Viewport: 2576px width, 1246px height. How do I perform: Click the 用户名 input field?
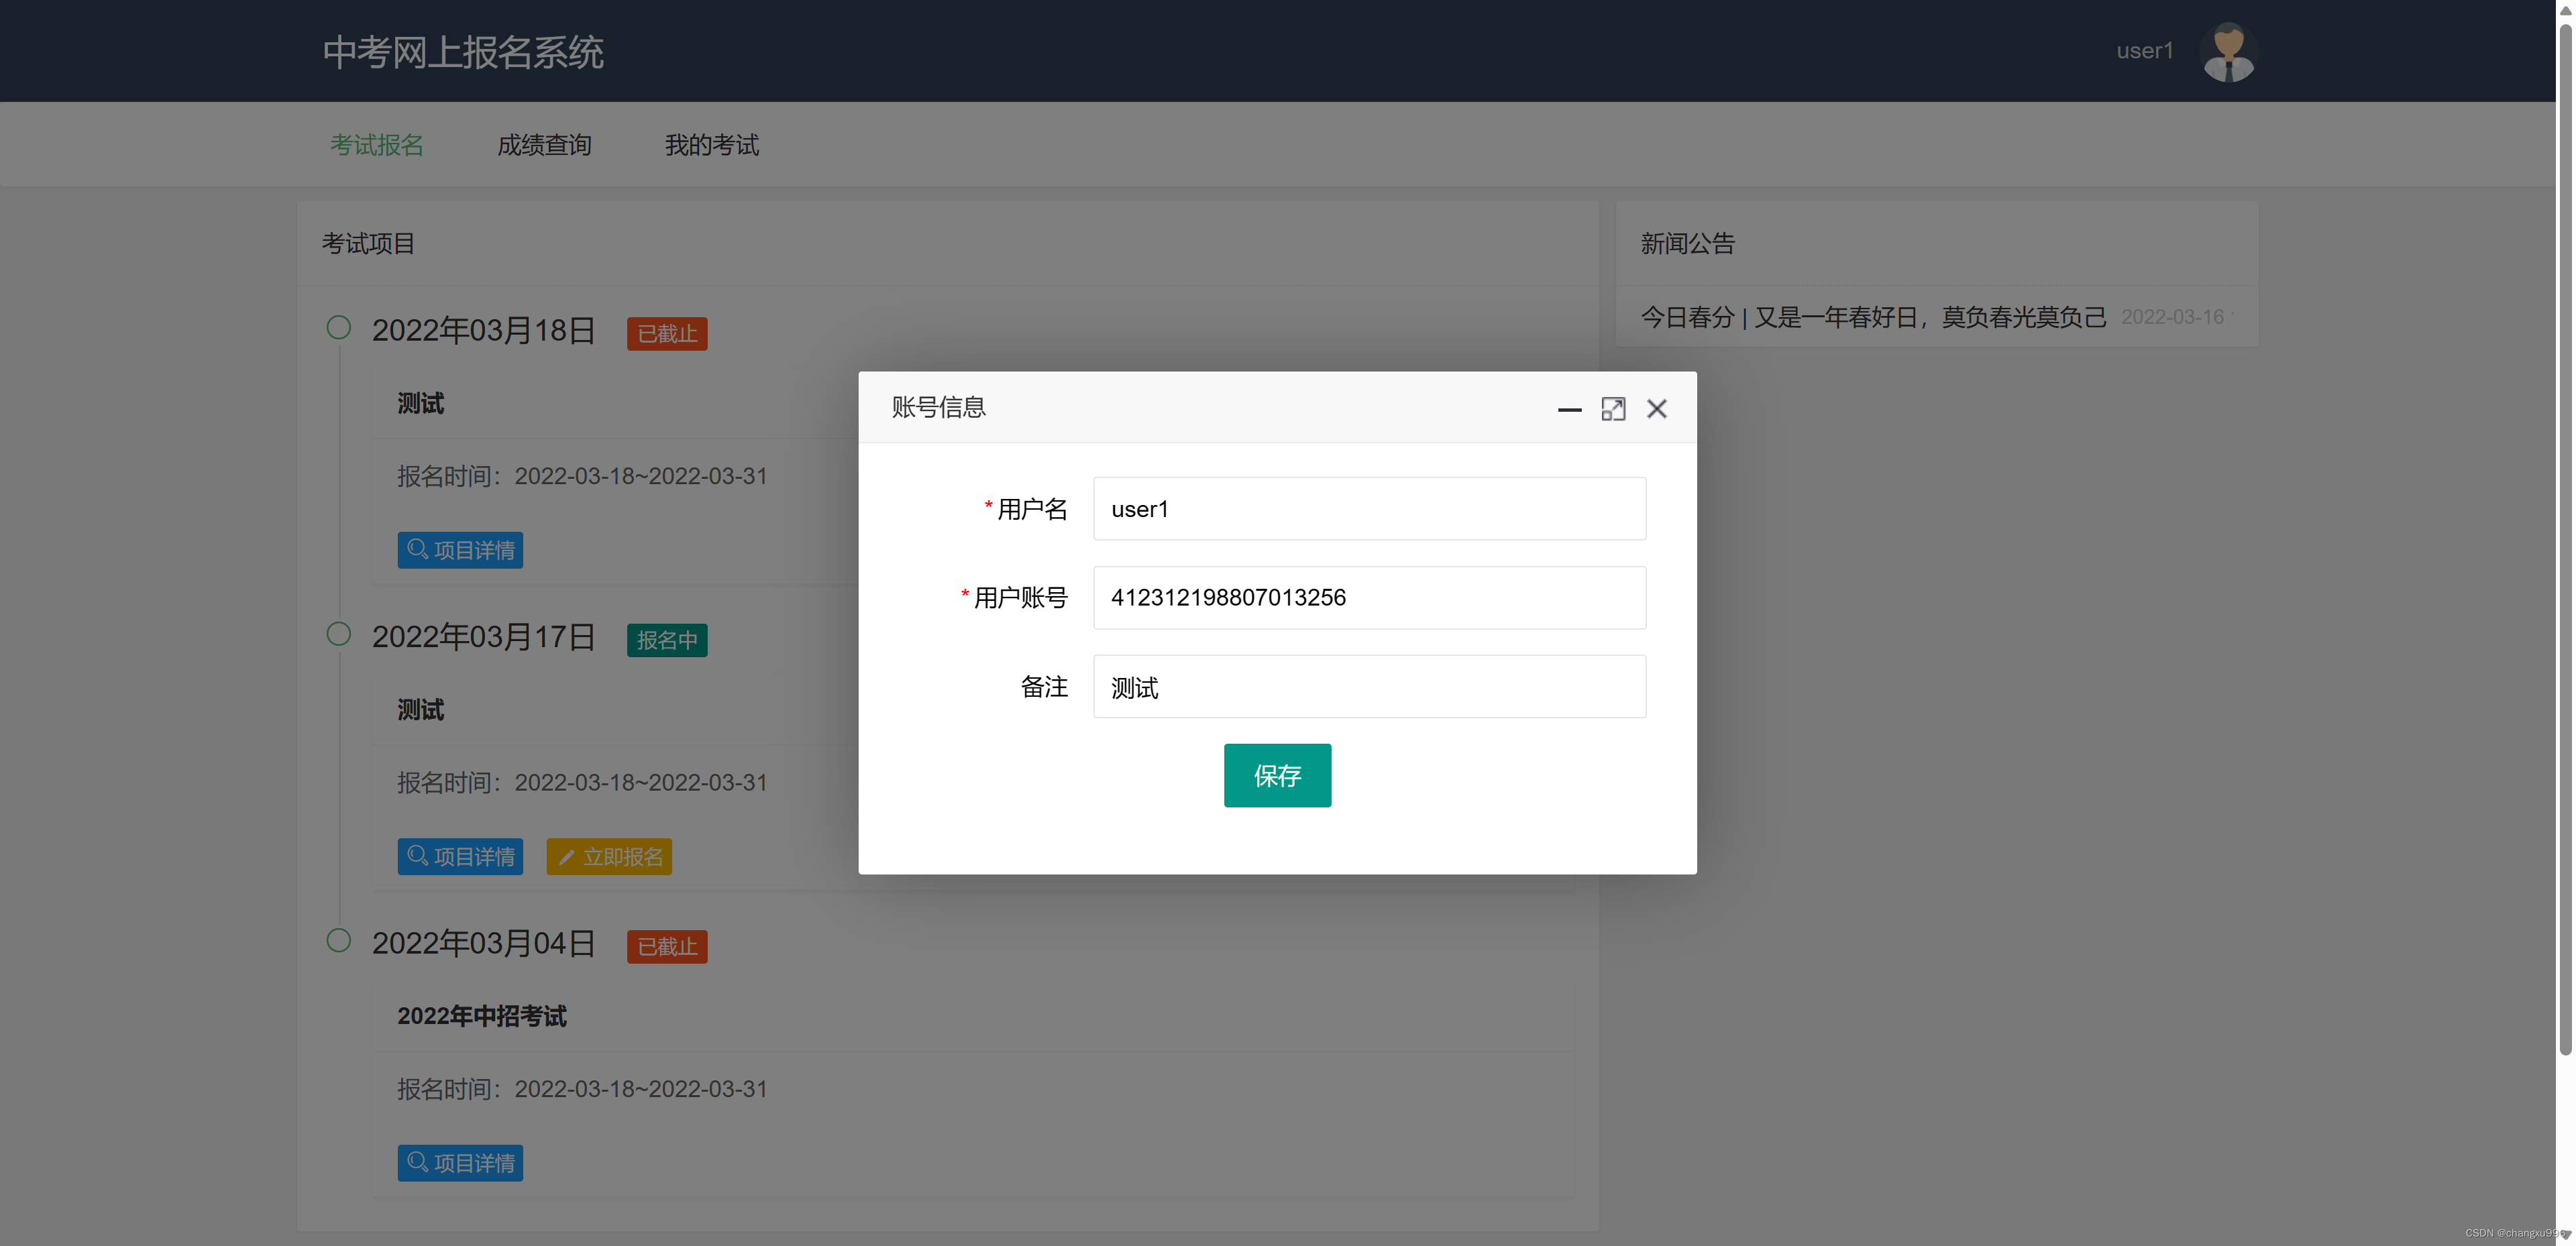pyautogui.click(x=1369, y=509)
